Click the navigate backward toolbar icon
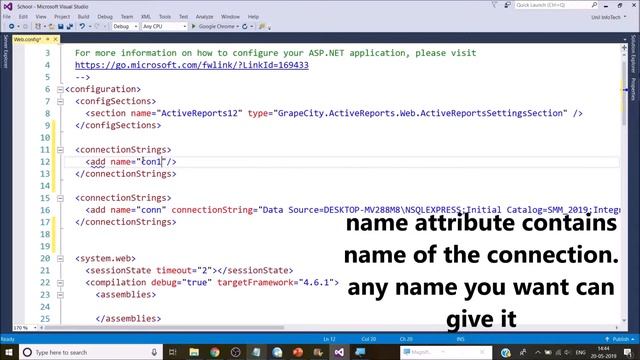 (11, 27)
